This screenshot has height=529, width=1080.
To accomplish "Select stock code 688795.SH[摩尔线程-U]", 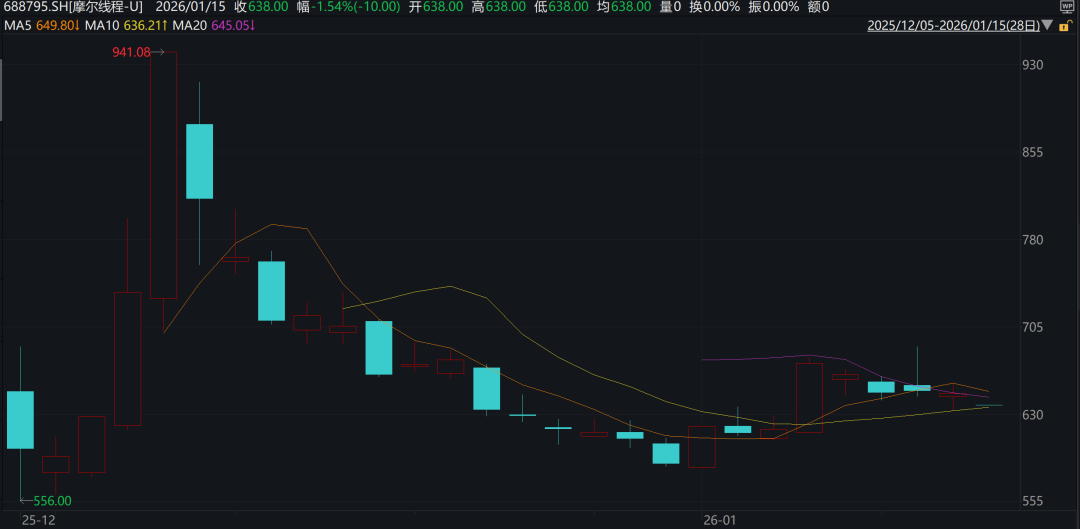I will click(74, 8).
